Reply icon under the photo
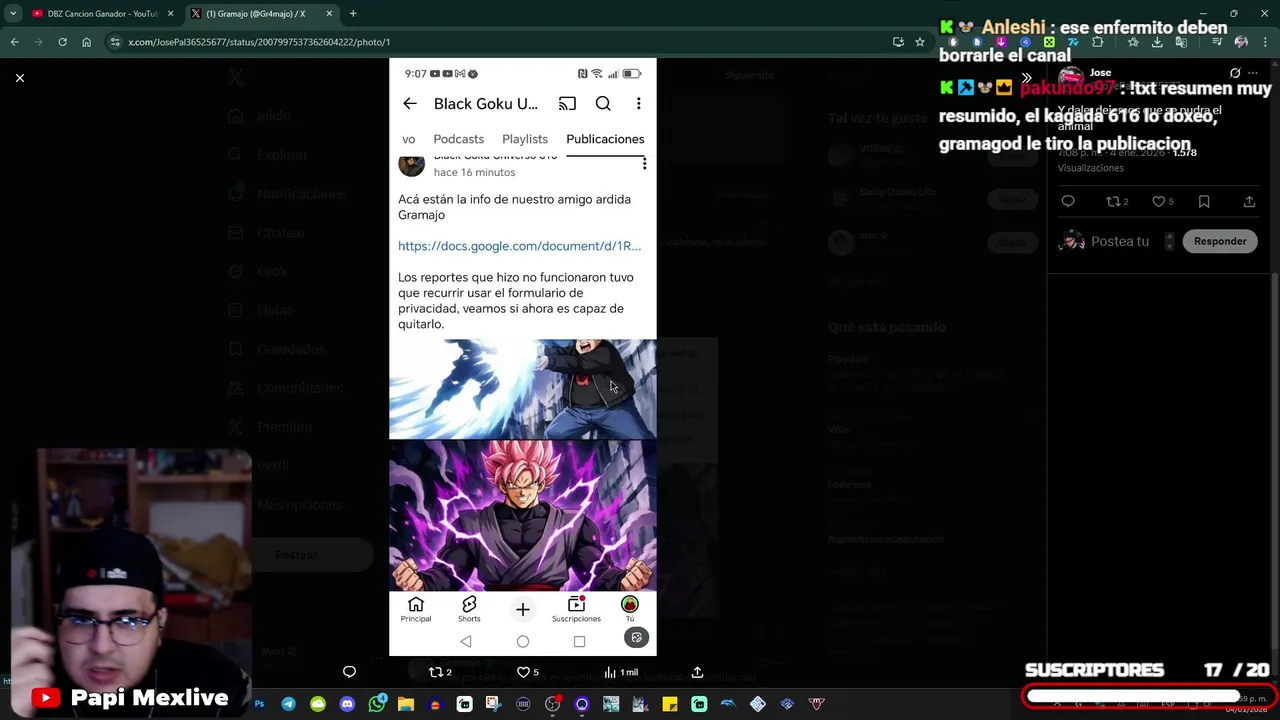This screenshot has height=720, width=1280. click(x=349, y=672)
